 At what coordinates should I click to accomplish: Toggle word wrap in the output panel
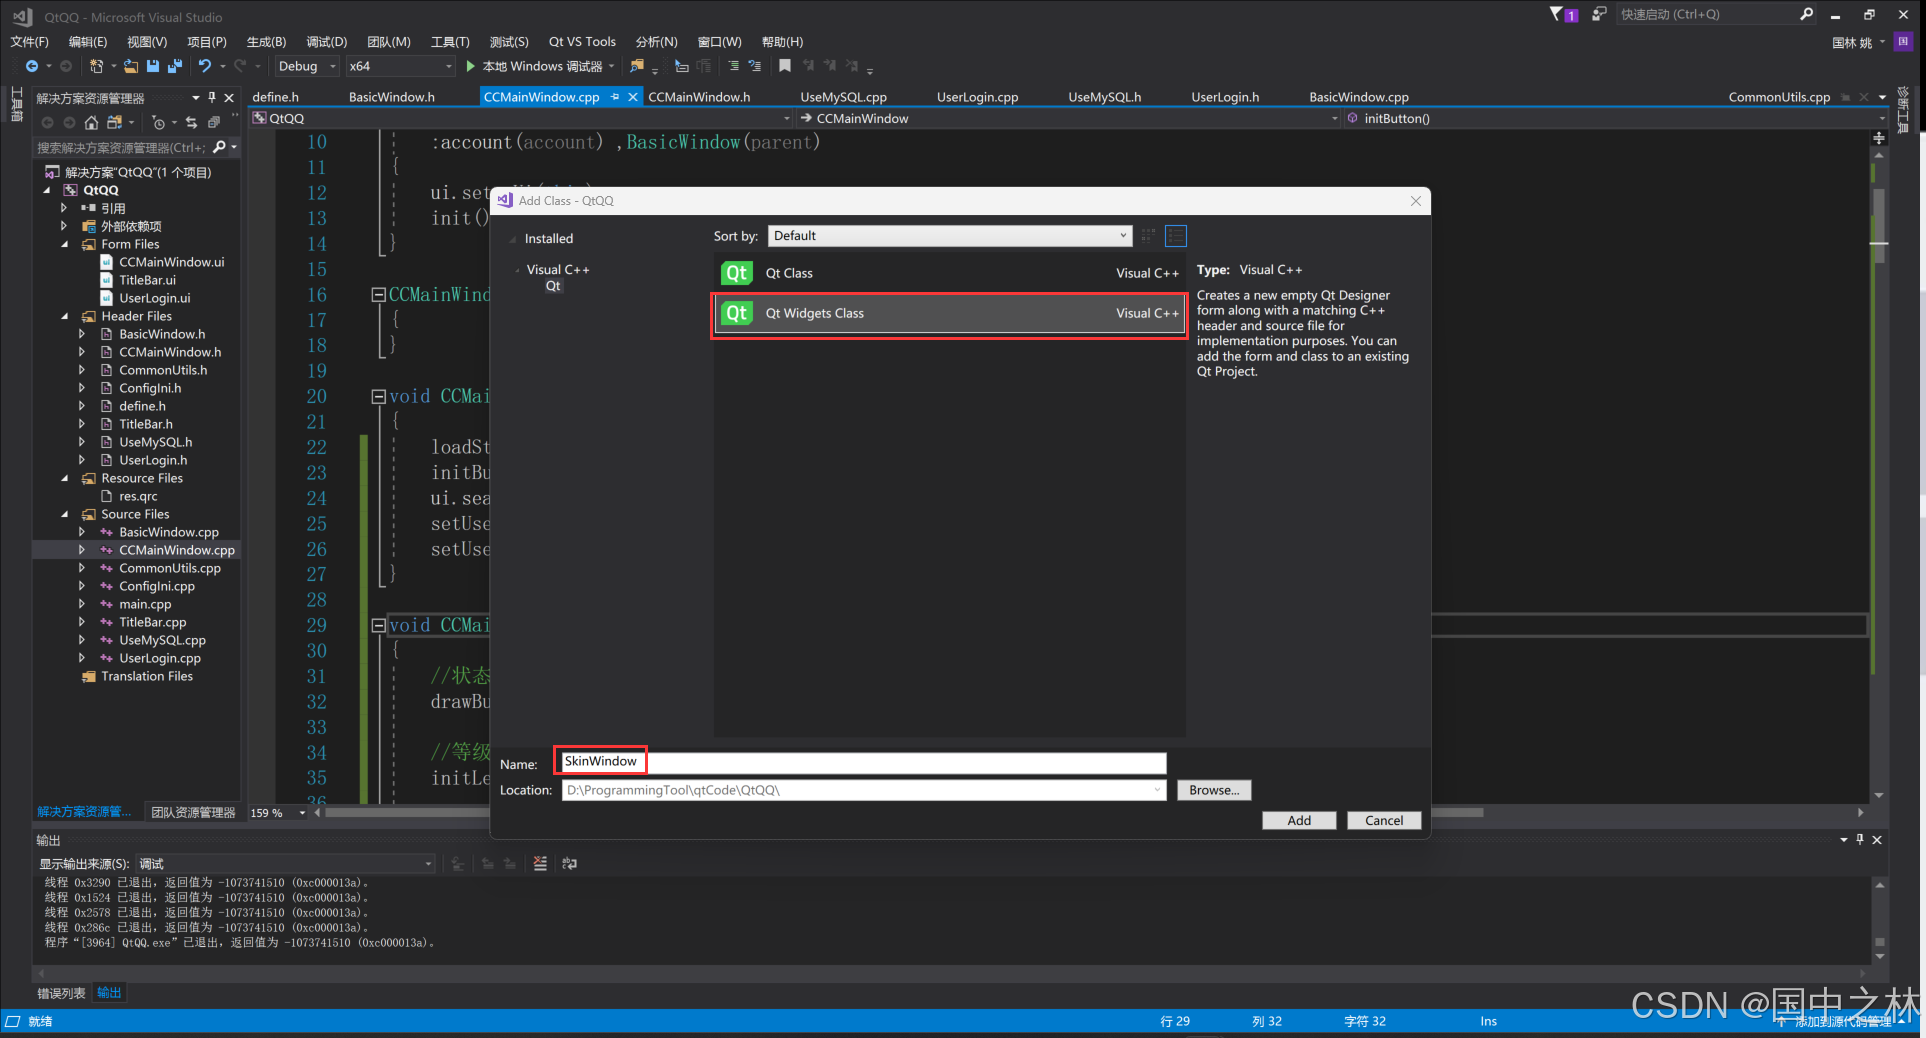pos(570,863)
